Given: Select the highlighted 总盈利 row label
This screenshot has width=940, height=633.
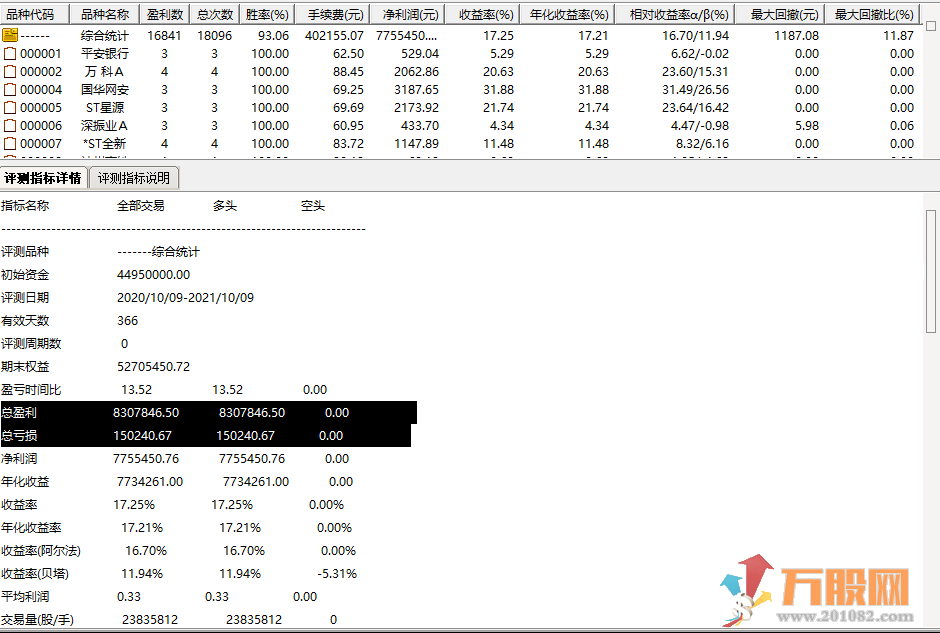Looking at the screenshot, I should tap(19, 412).
